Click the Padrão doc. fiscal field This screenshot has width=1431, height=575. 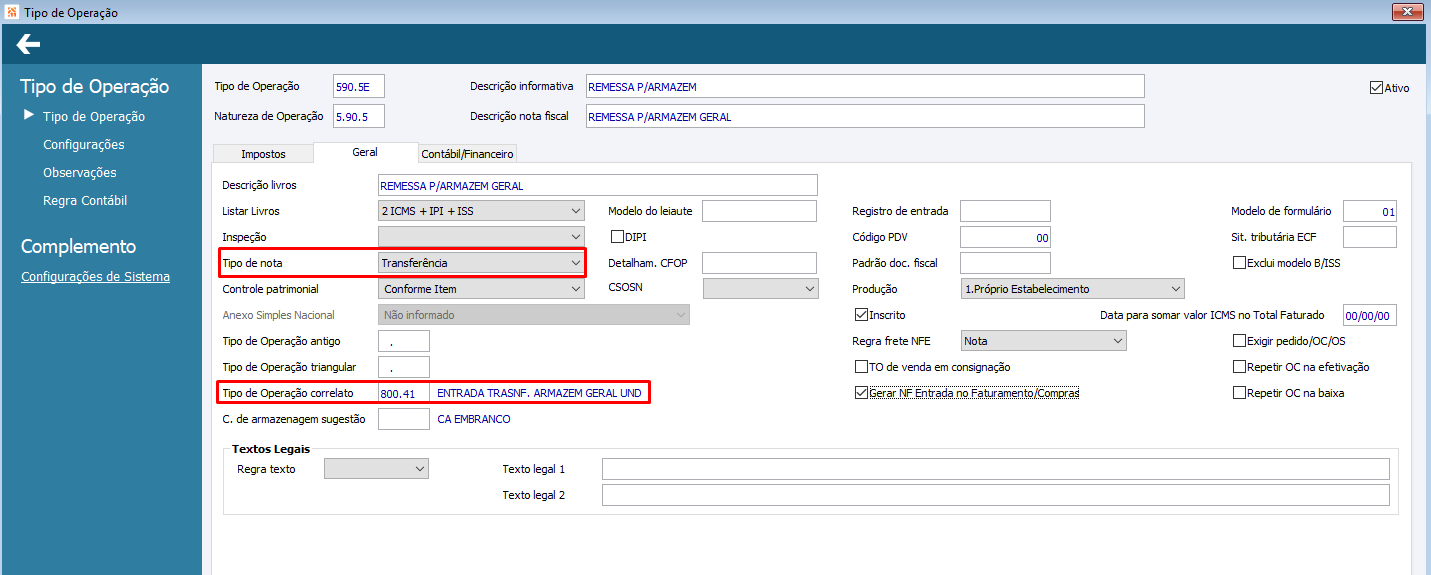(1005, 263)
